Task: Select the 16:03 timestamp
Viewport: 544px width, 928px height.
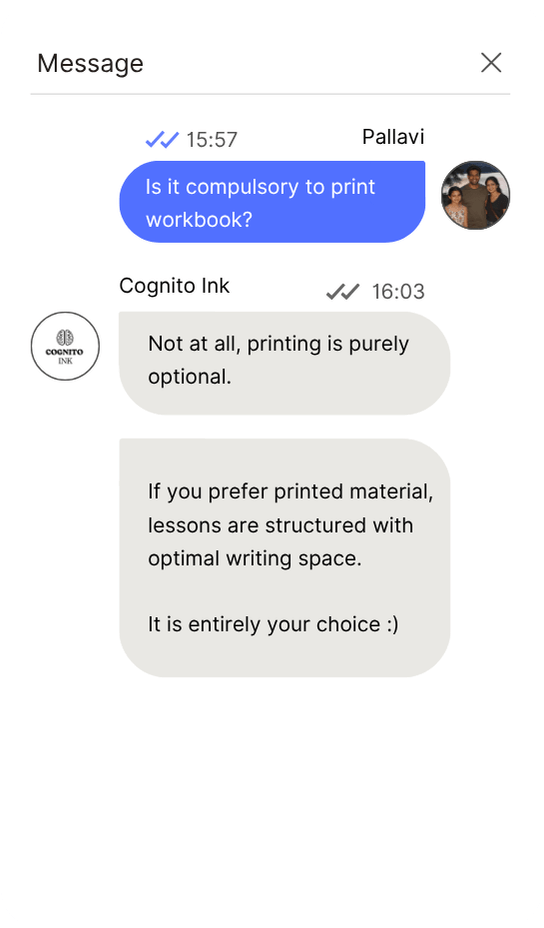Action: [x=398, y=292]
